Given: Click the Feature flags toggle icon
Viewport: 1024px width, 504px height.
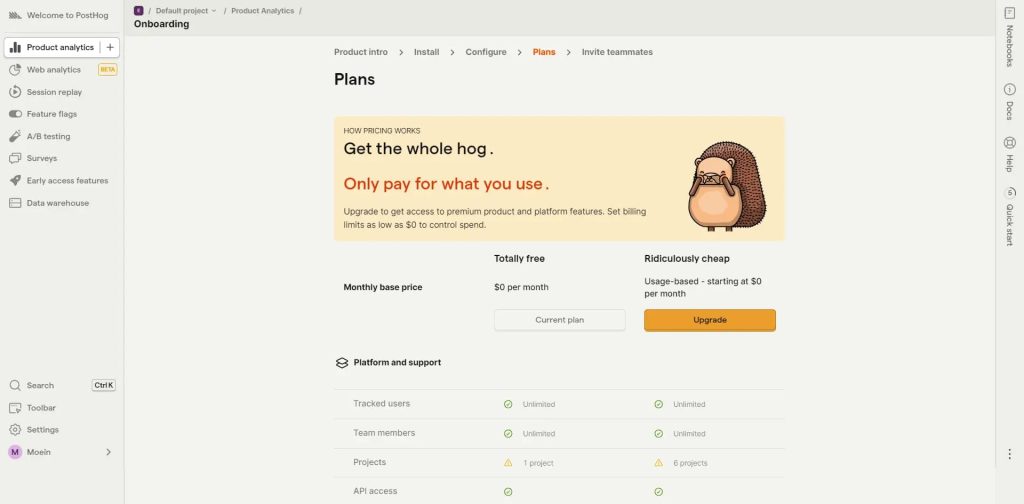Looking at the screenshot, I should click(x=15, y=114).
